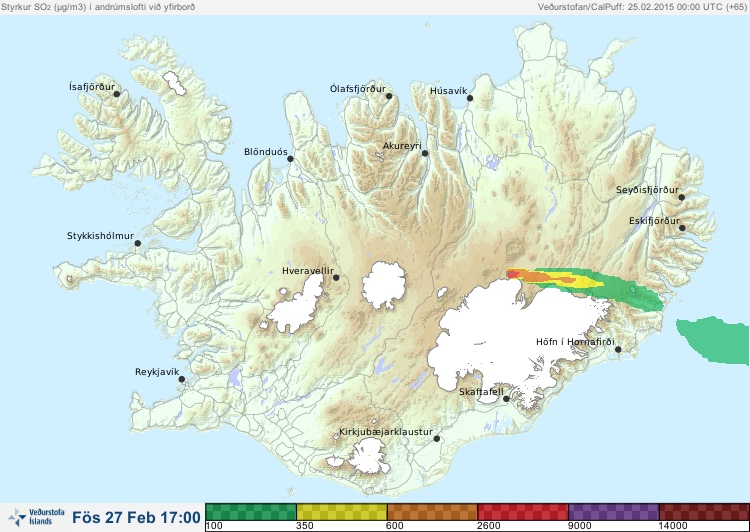Click the purple 9000 legend swatch
The image size is (750, 532).
coord(613,512)
